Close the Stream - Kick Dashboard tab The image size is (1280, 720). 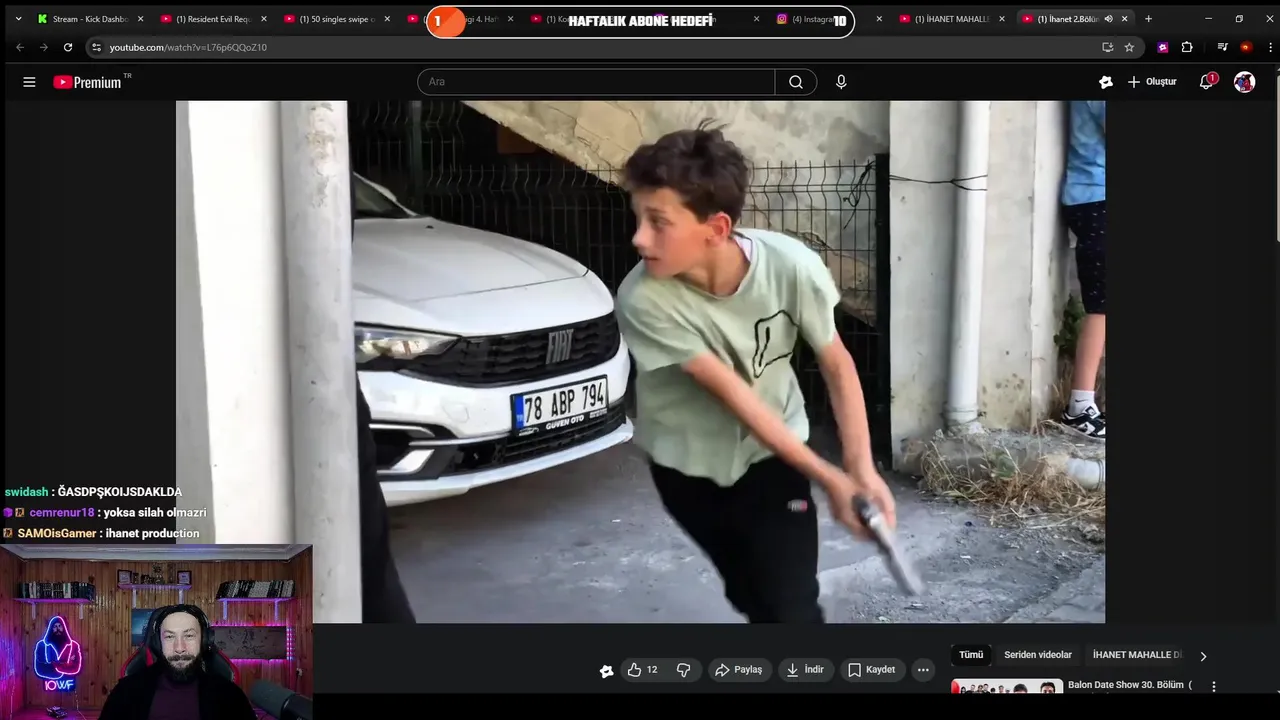pos(140,19)
